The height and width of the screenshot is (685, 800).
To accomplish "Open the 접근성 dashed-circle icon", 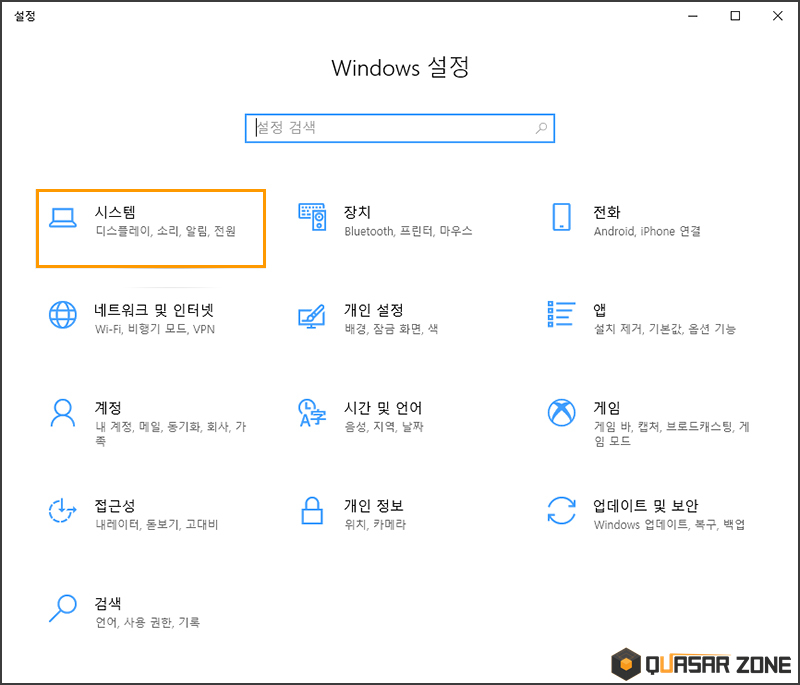I will coord(63,511).
